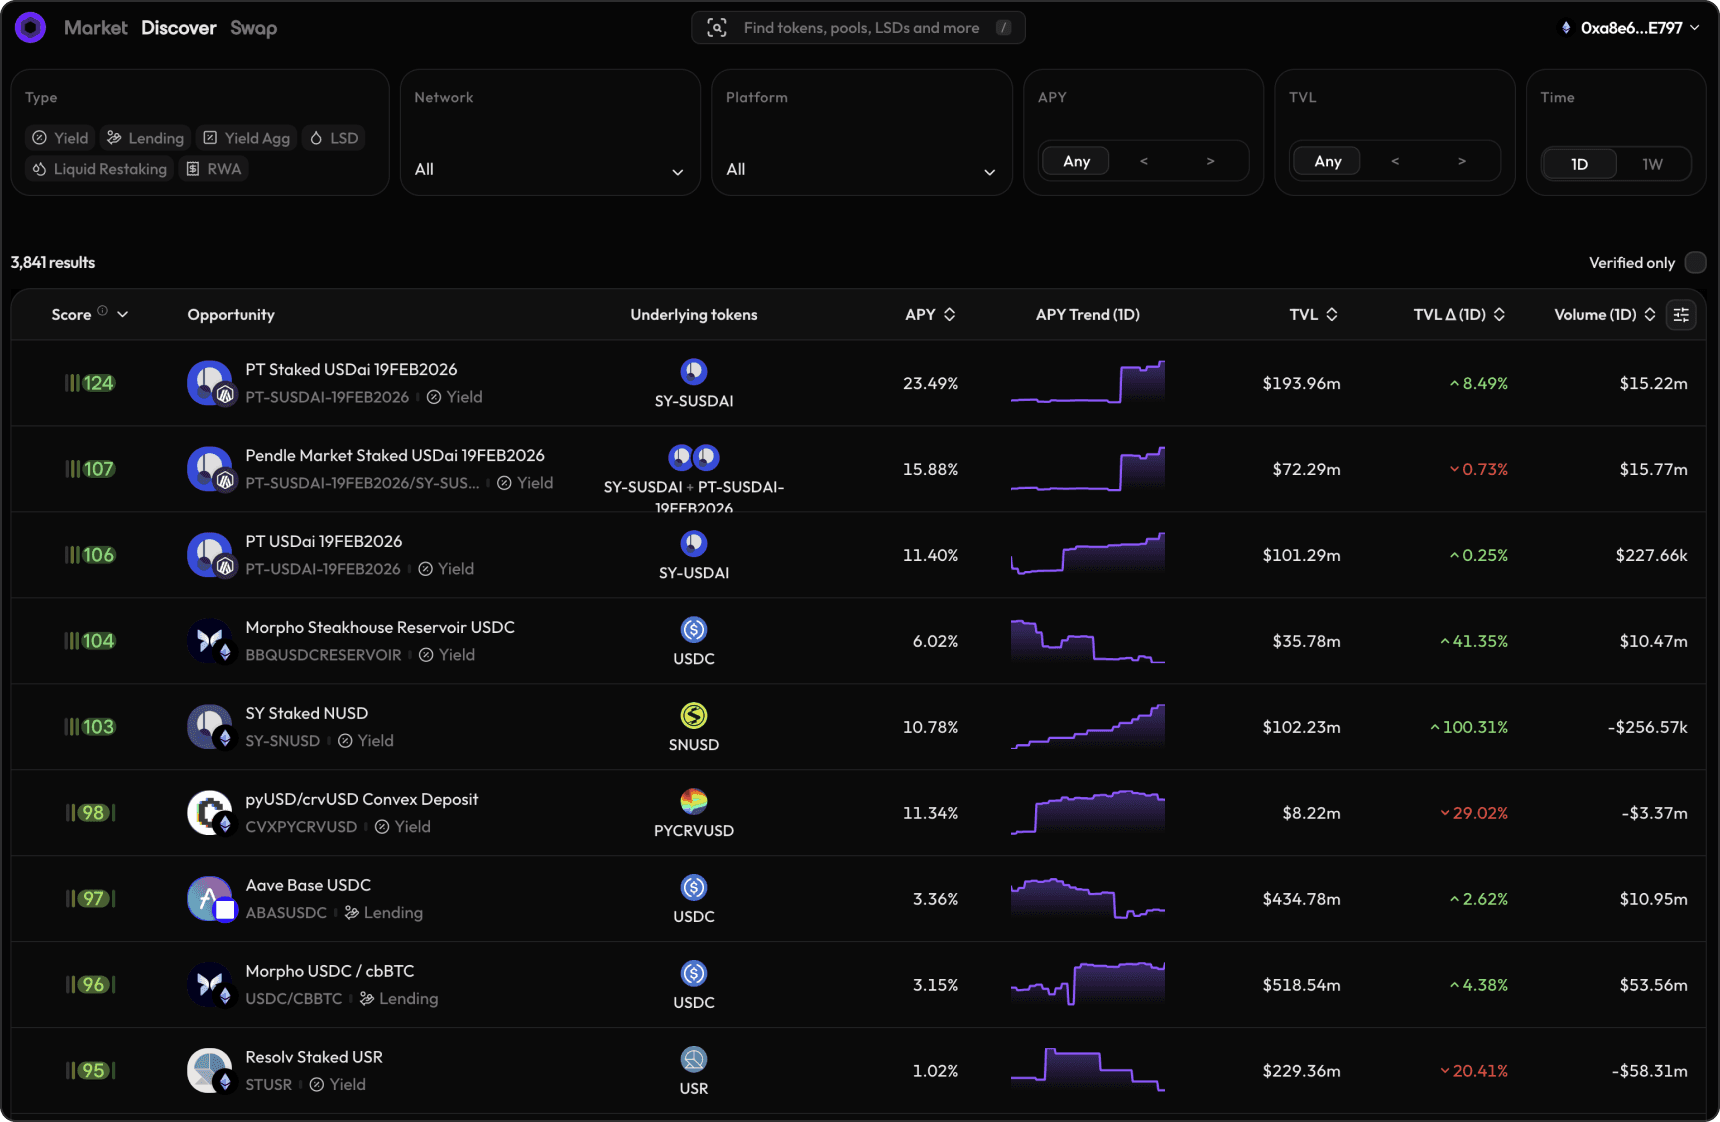
Task: Expand the wallet address 0xa8e6...E797 menu
Action: pyautogui.click(x=1630, y=28)
